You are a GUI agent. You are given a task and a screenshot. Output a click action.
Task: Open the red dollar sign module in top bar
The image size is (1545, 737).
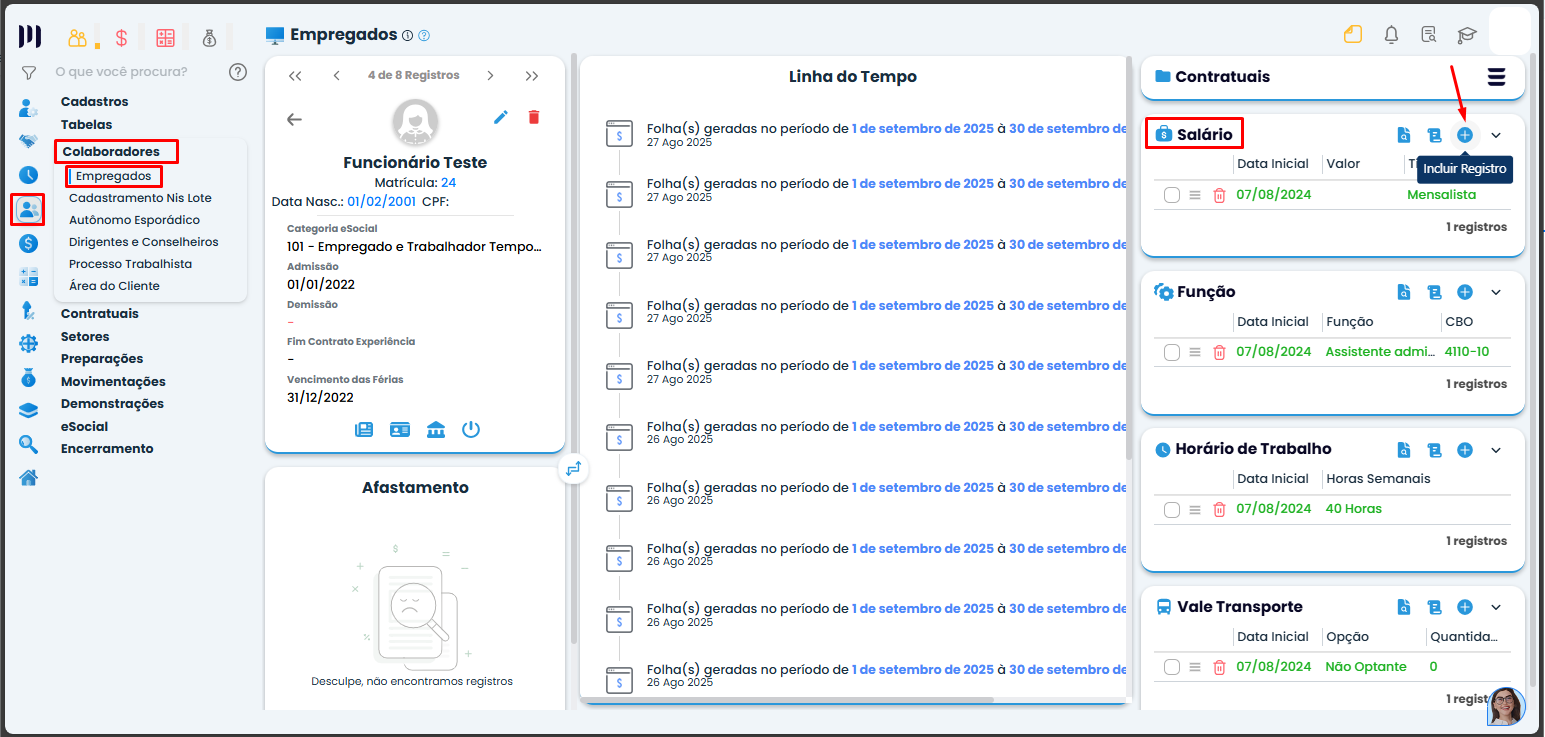tap(121, 38)
